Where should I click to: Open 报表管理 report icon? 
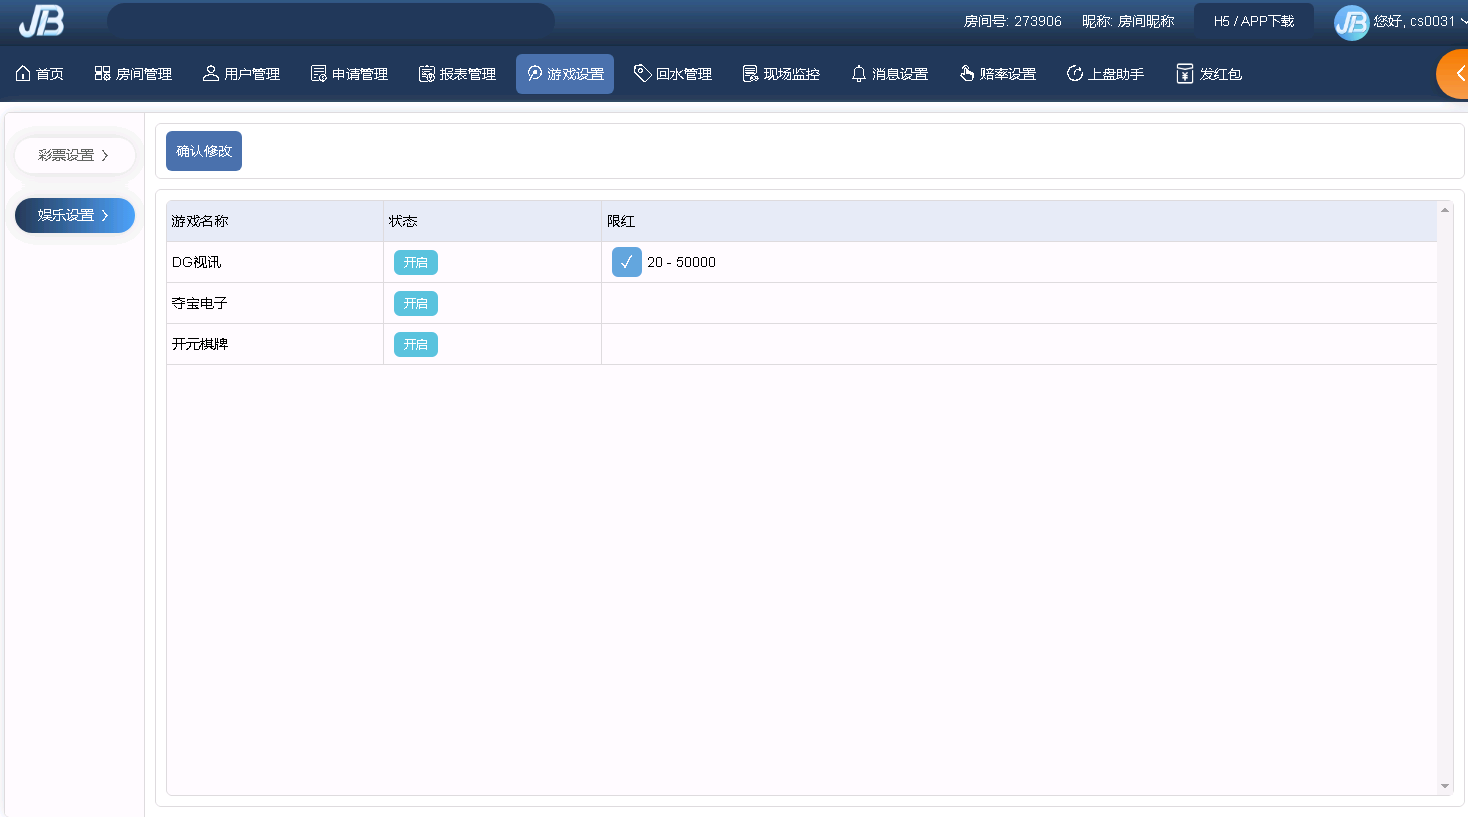pyautogui.click(x=426, y=74)
